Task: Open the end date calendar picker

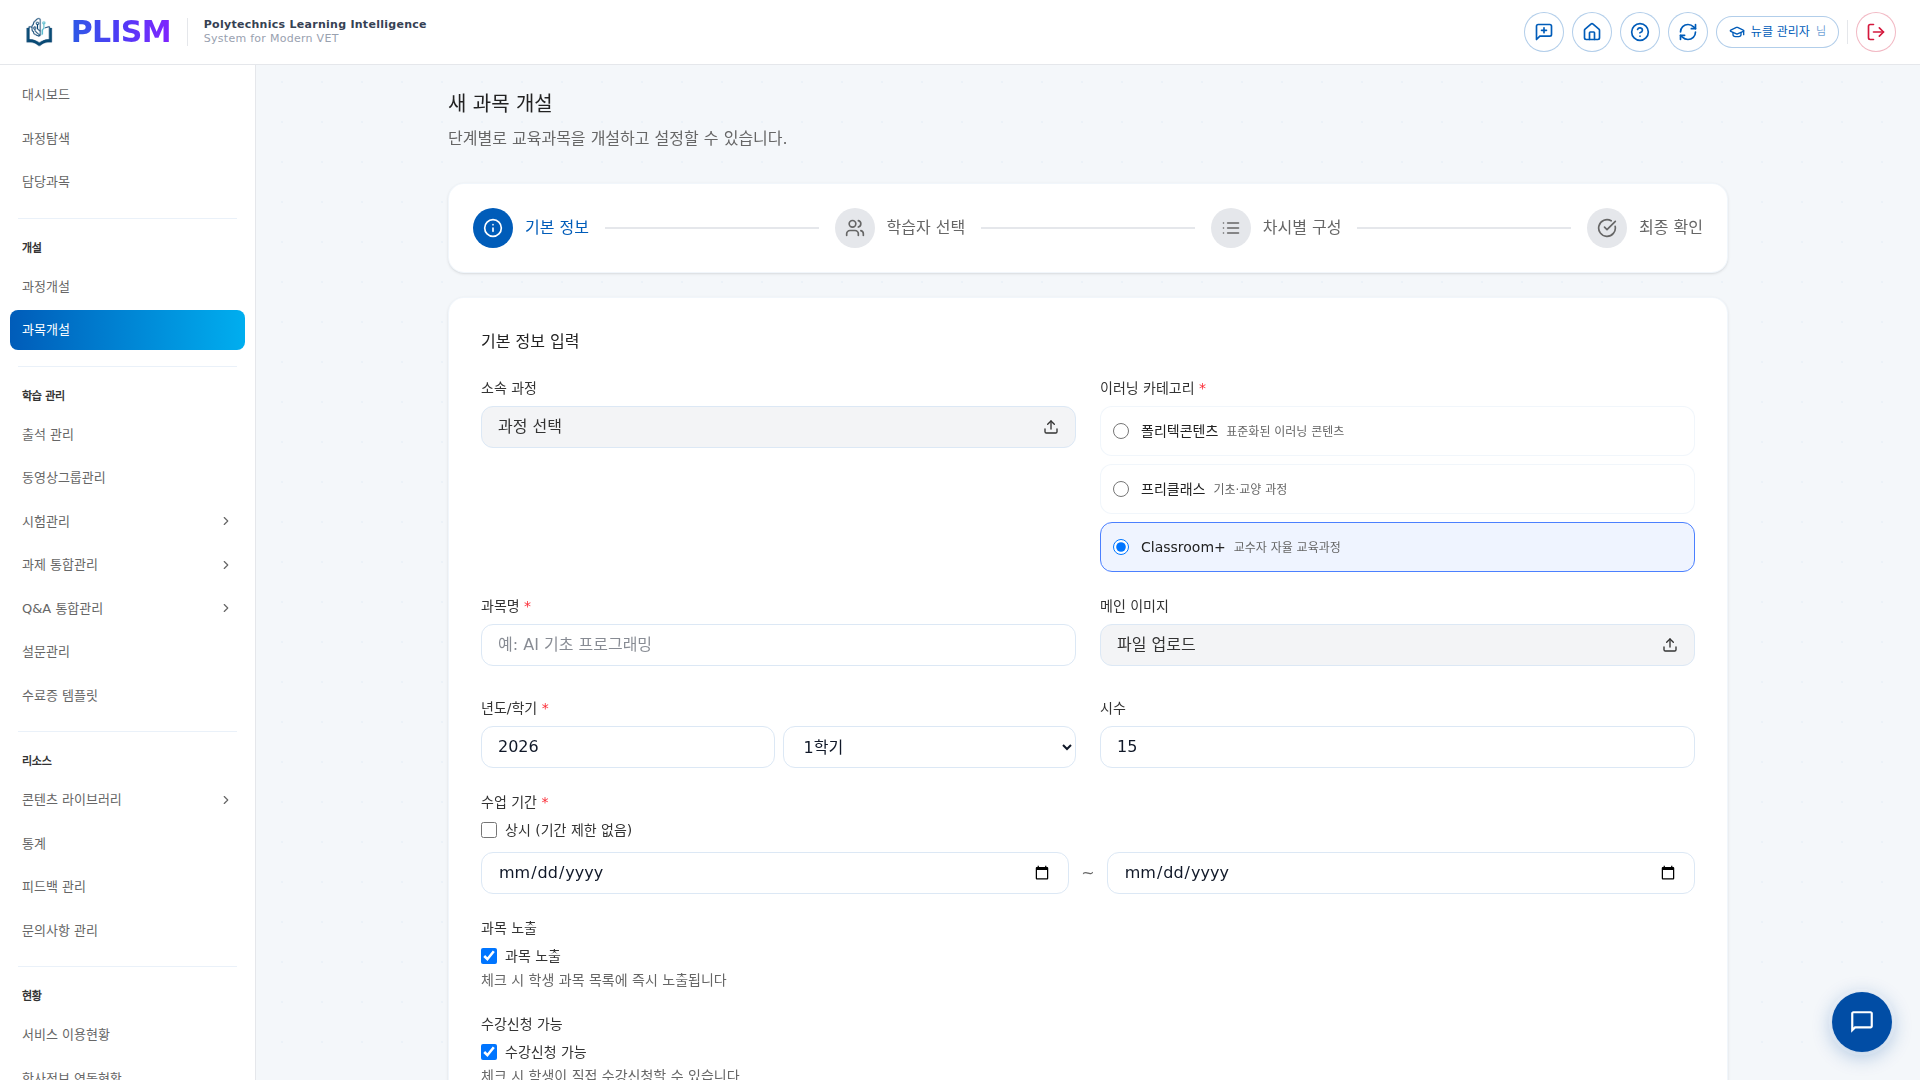Action: 1668,872
